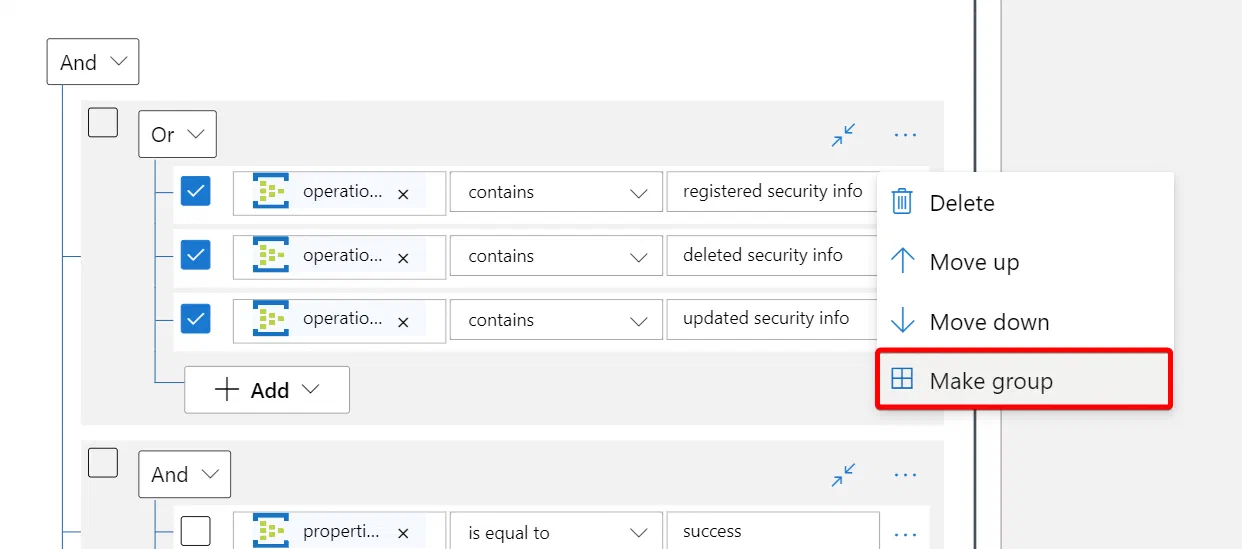Screen dimensions: 1242x549
Task: Open lower group And operator dropdown
Action: 184,474
